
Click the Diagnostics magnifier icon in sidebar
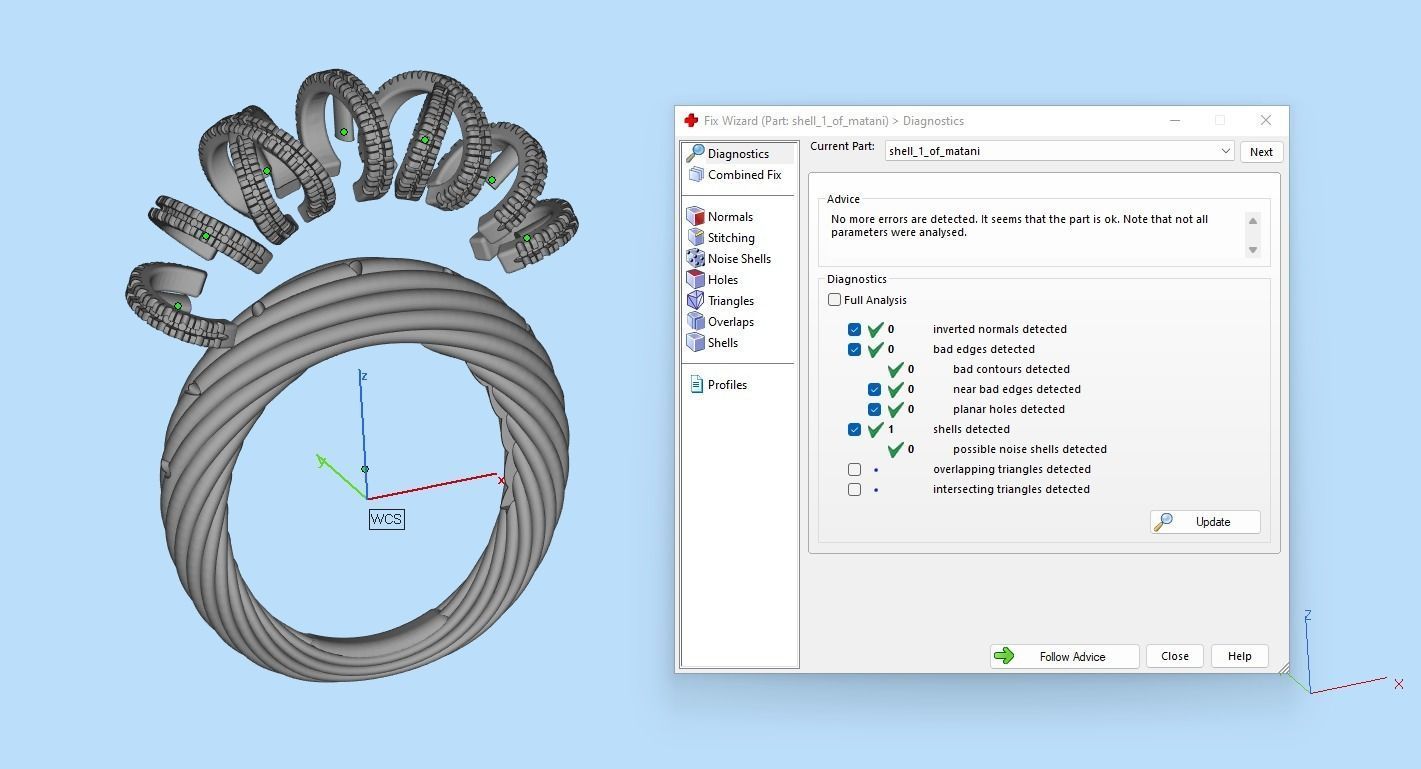(695, 153)
